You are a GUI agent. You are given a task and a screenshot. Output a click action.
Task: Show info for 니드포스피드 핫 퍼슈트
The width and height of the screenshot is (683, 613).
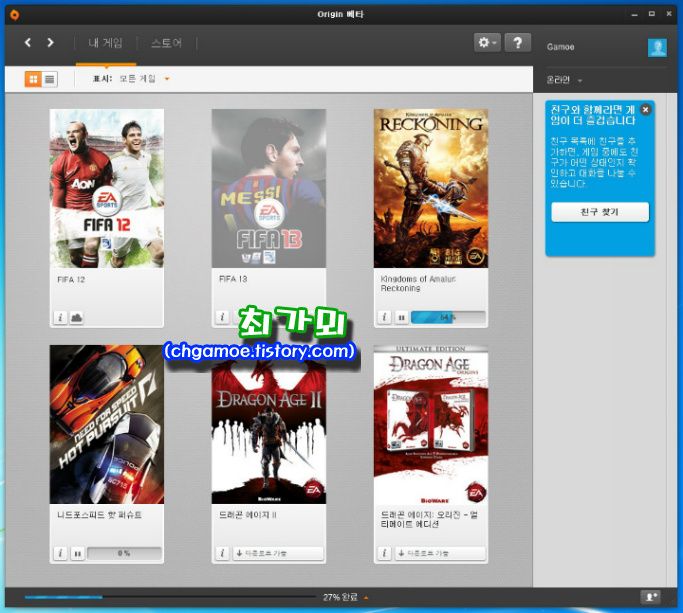[x=60, y=553]
